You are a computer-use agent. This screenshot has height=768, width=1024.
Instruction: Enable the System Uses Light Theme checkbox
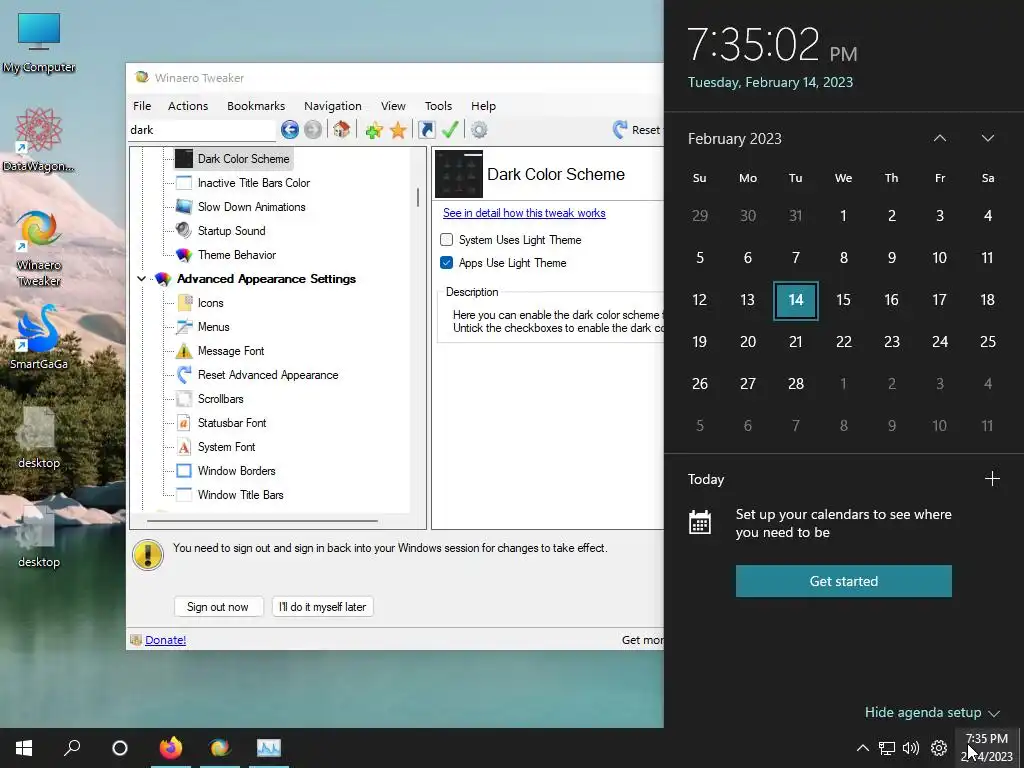click(447, 240)
